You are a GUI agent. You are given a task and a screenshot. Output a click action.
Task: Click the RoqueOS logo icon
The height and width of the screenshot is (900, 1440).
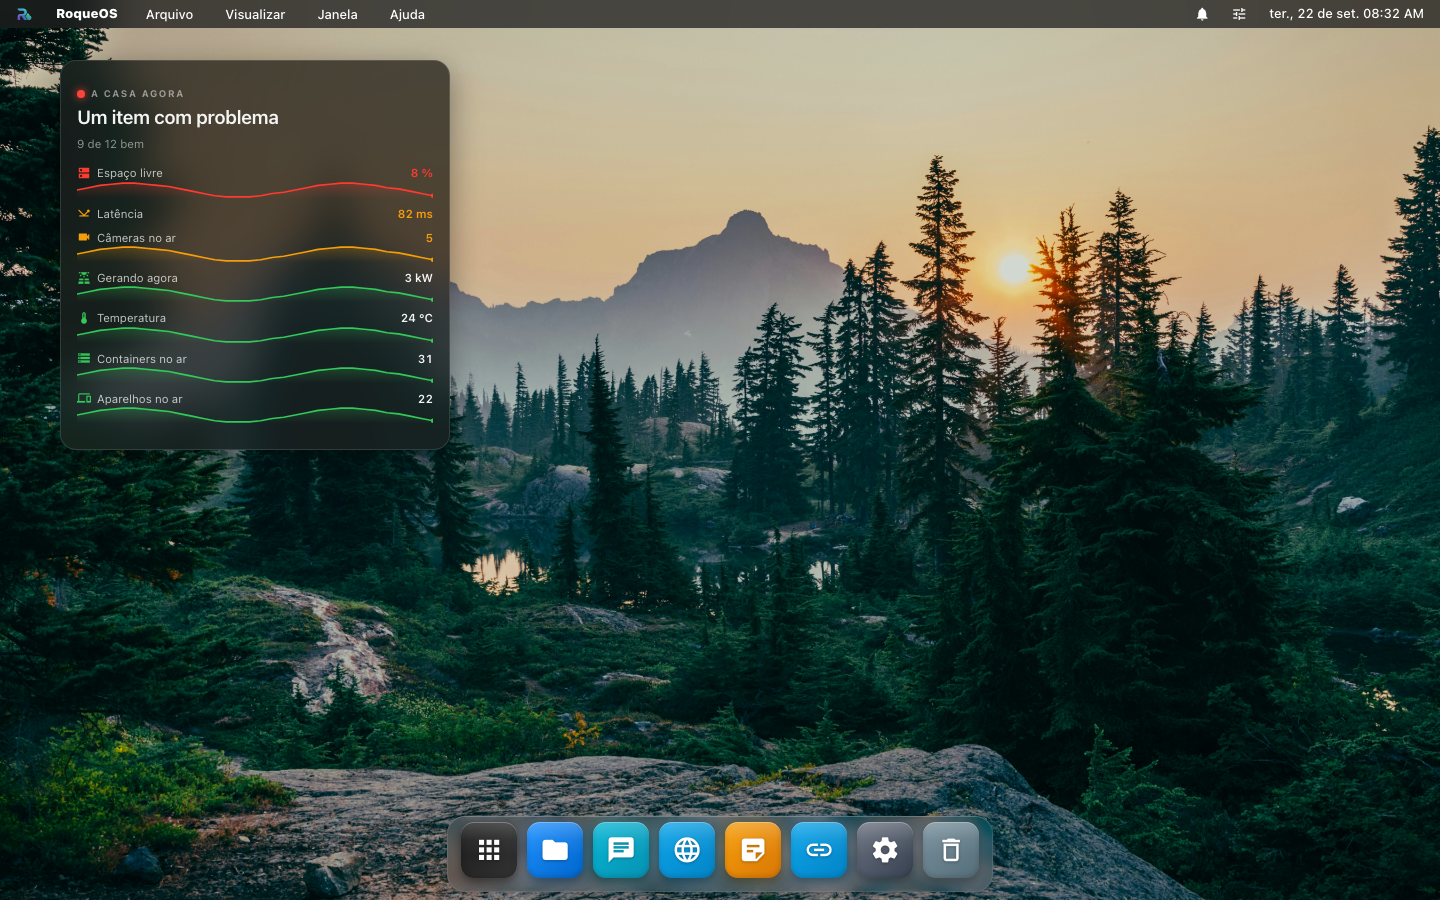tap(24, 14)
